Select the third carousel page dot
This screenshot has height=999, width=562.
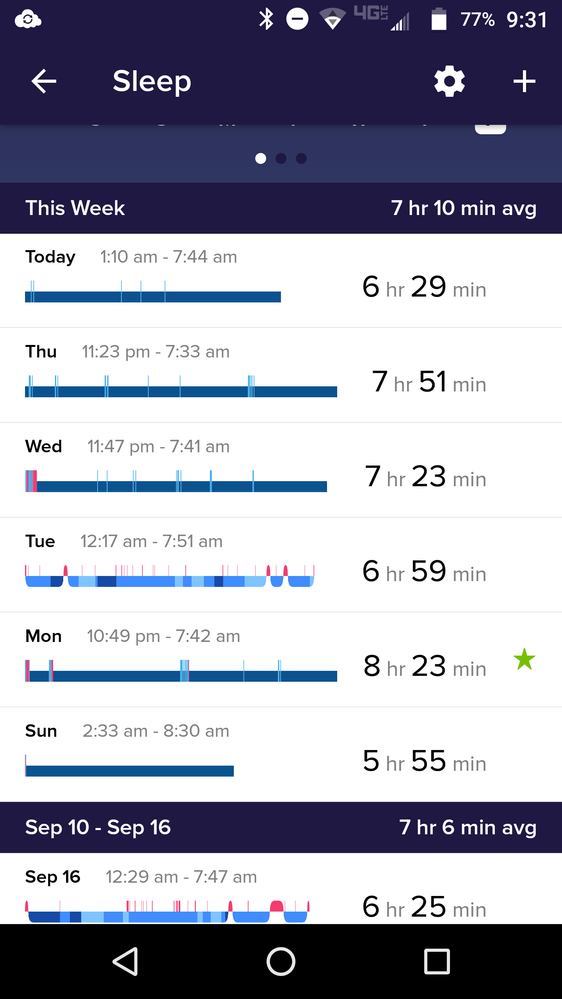pos(301,158)
